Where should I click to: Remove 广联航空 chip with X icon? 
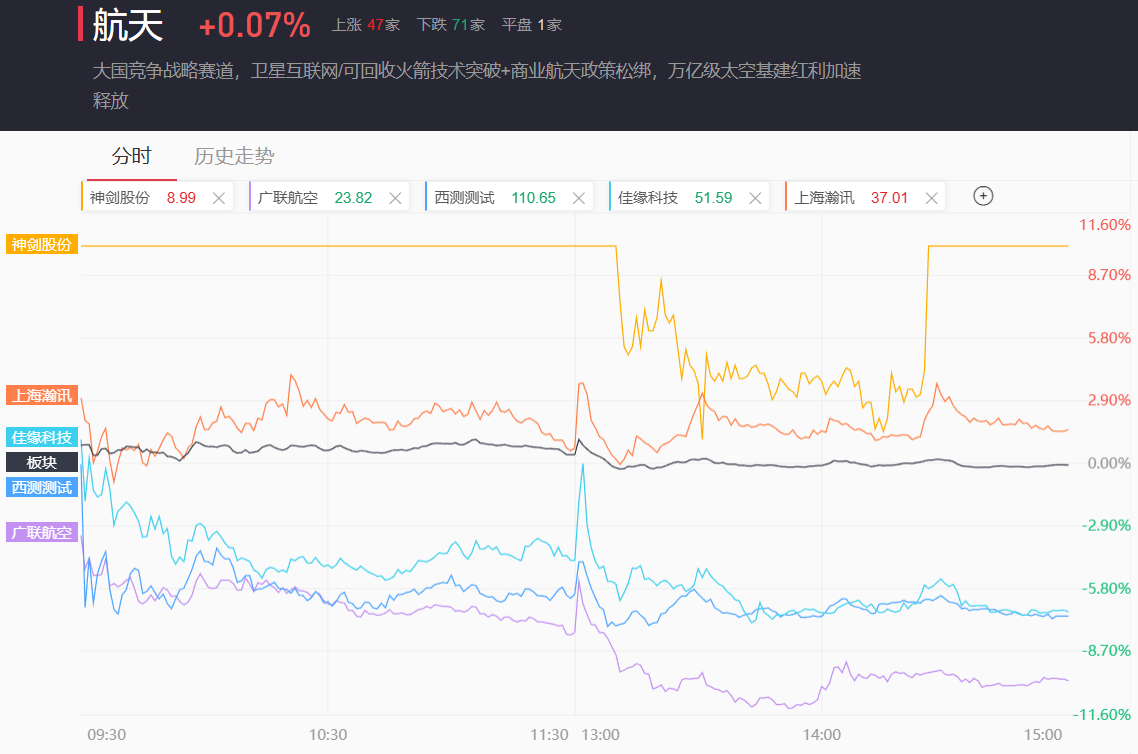tap(395, 198)
